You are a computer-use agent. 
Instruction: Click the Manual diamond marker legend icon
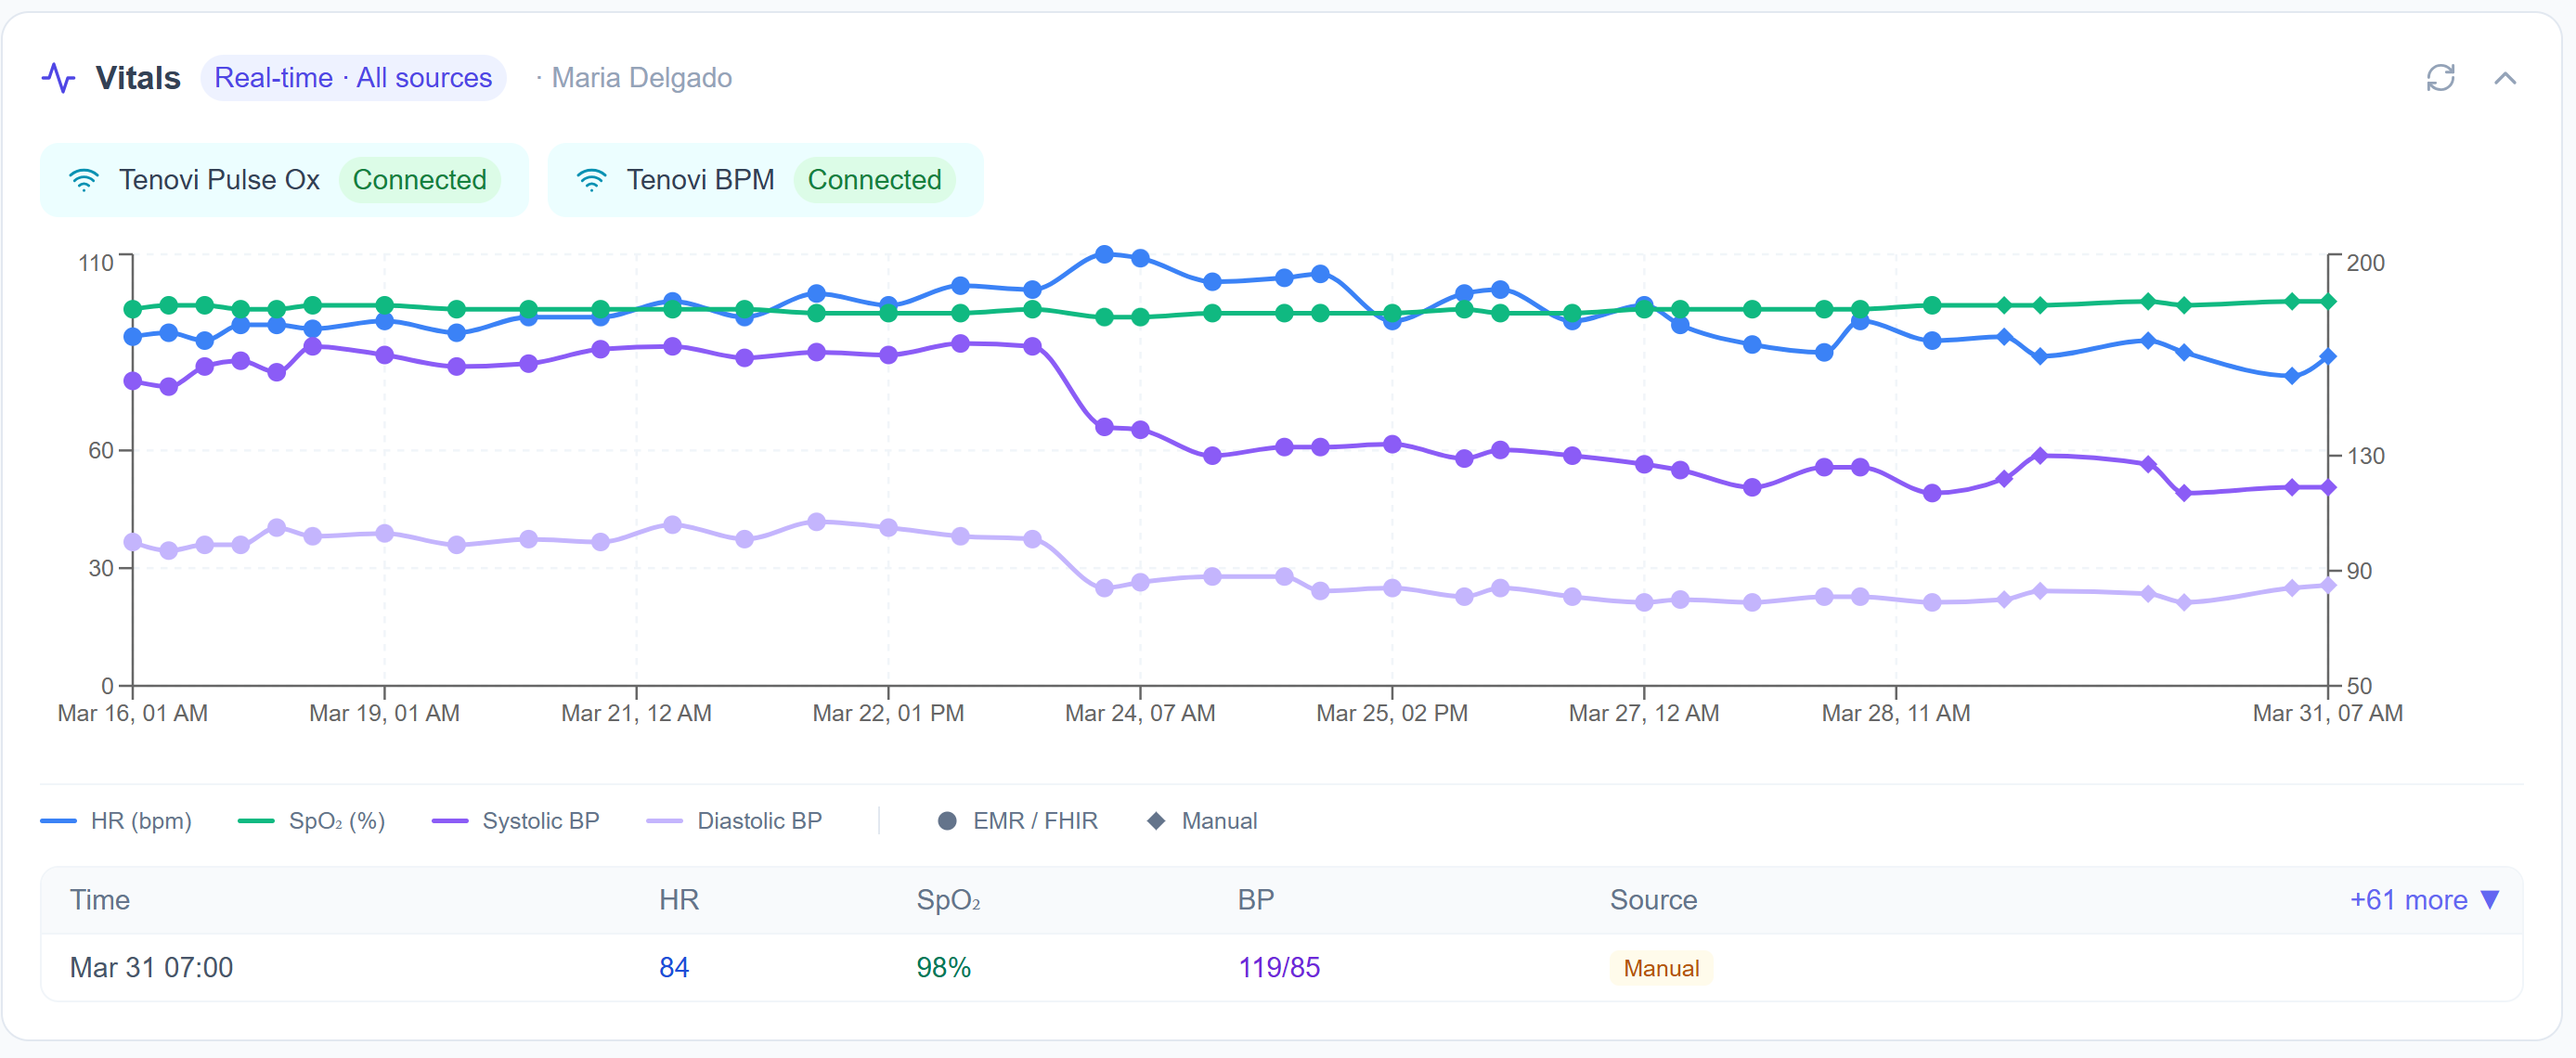[1156, 820]
